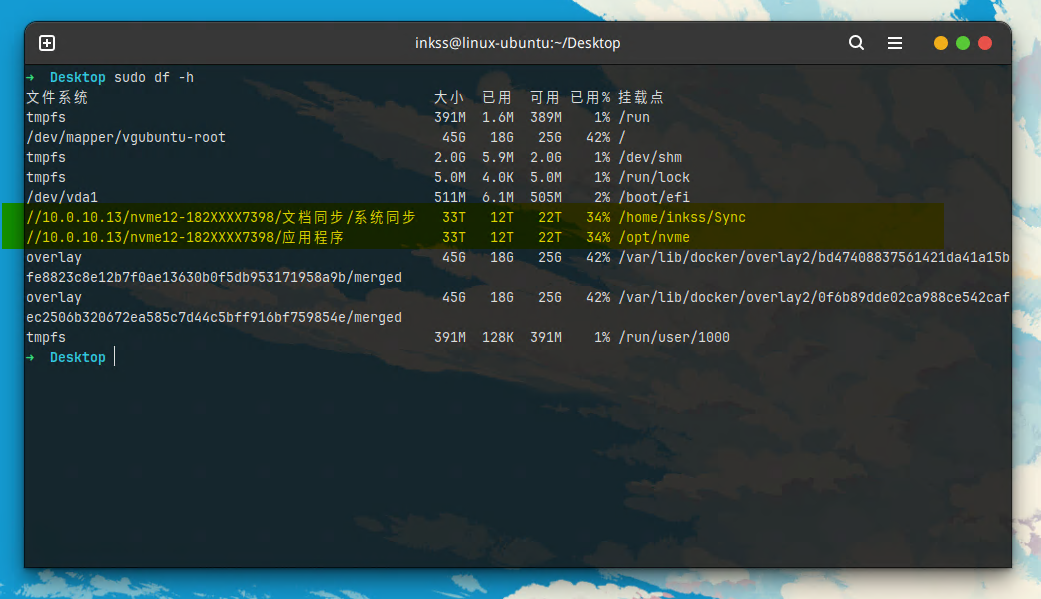Click size value '511M'
The width and height of the screenshot is (1041, 599).
(450, 197)
